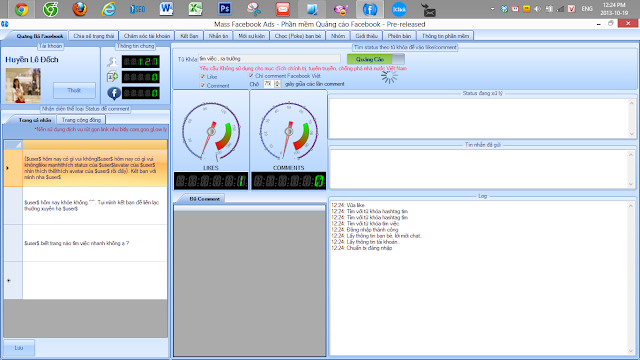Viewport: 640px width, 360px height.
Task: Open Yahoo Messenger smiley taskbar icon
Action: click(341, 9)
